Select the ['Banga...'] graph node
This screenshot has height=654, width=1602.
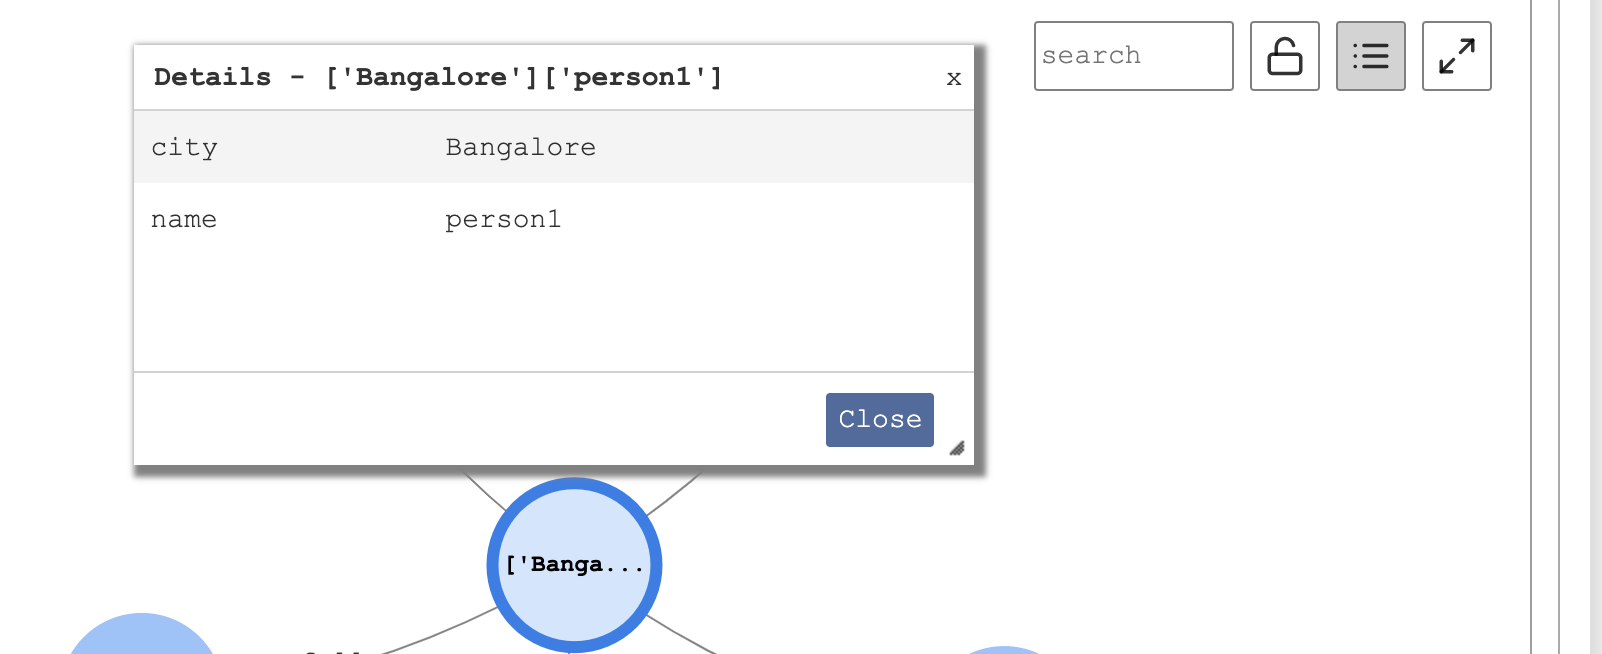tap(574, 565)
